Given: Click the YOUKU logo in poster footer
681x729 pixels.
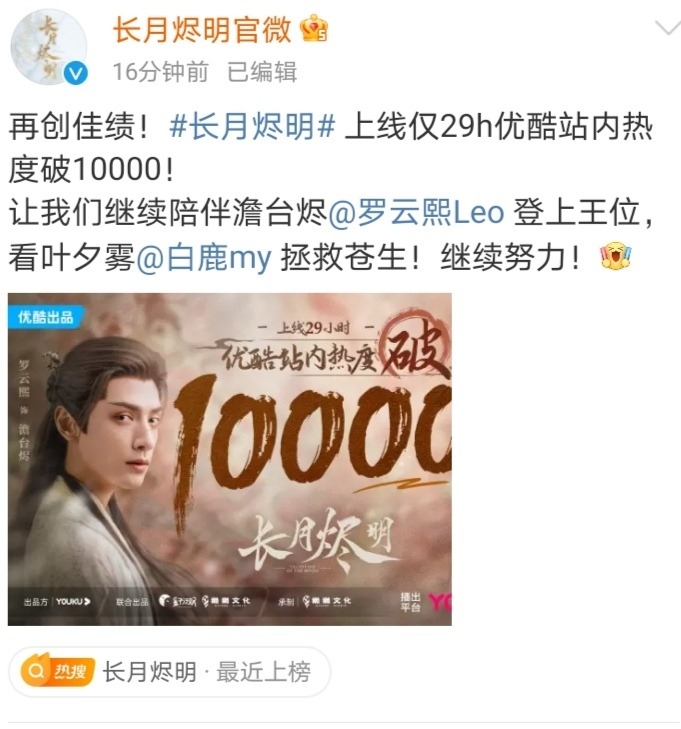Looking at the screenshot, I should point(73,602).
